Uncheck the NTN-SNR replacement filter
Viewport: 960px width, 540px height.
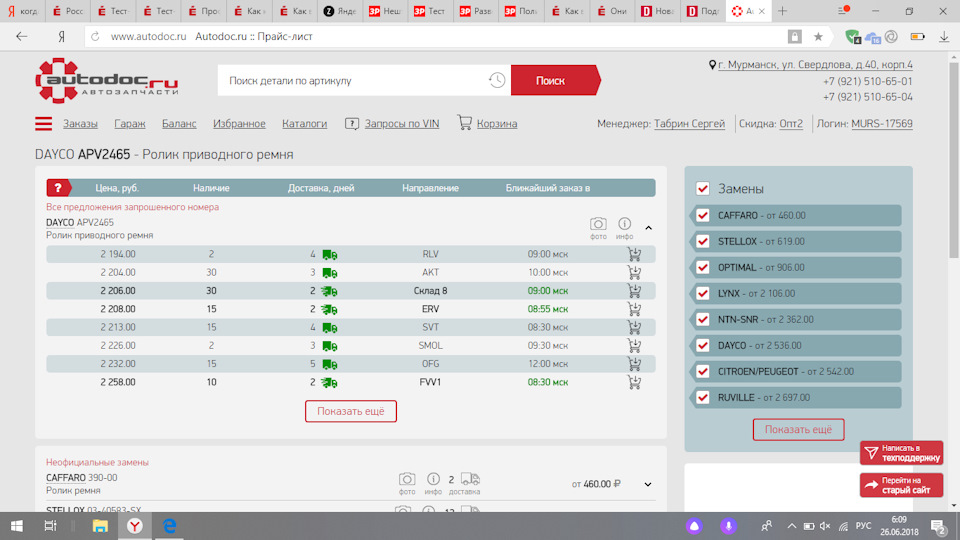[703, 320]
